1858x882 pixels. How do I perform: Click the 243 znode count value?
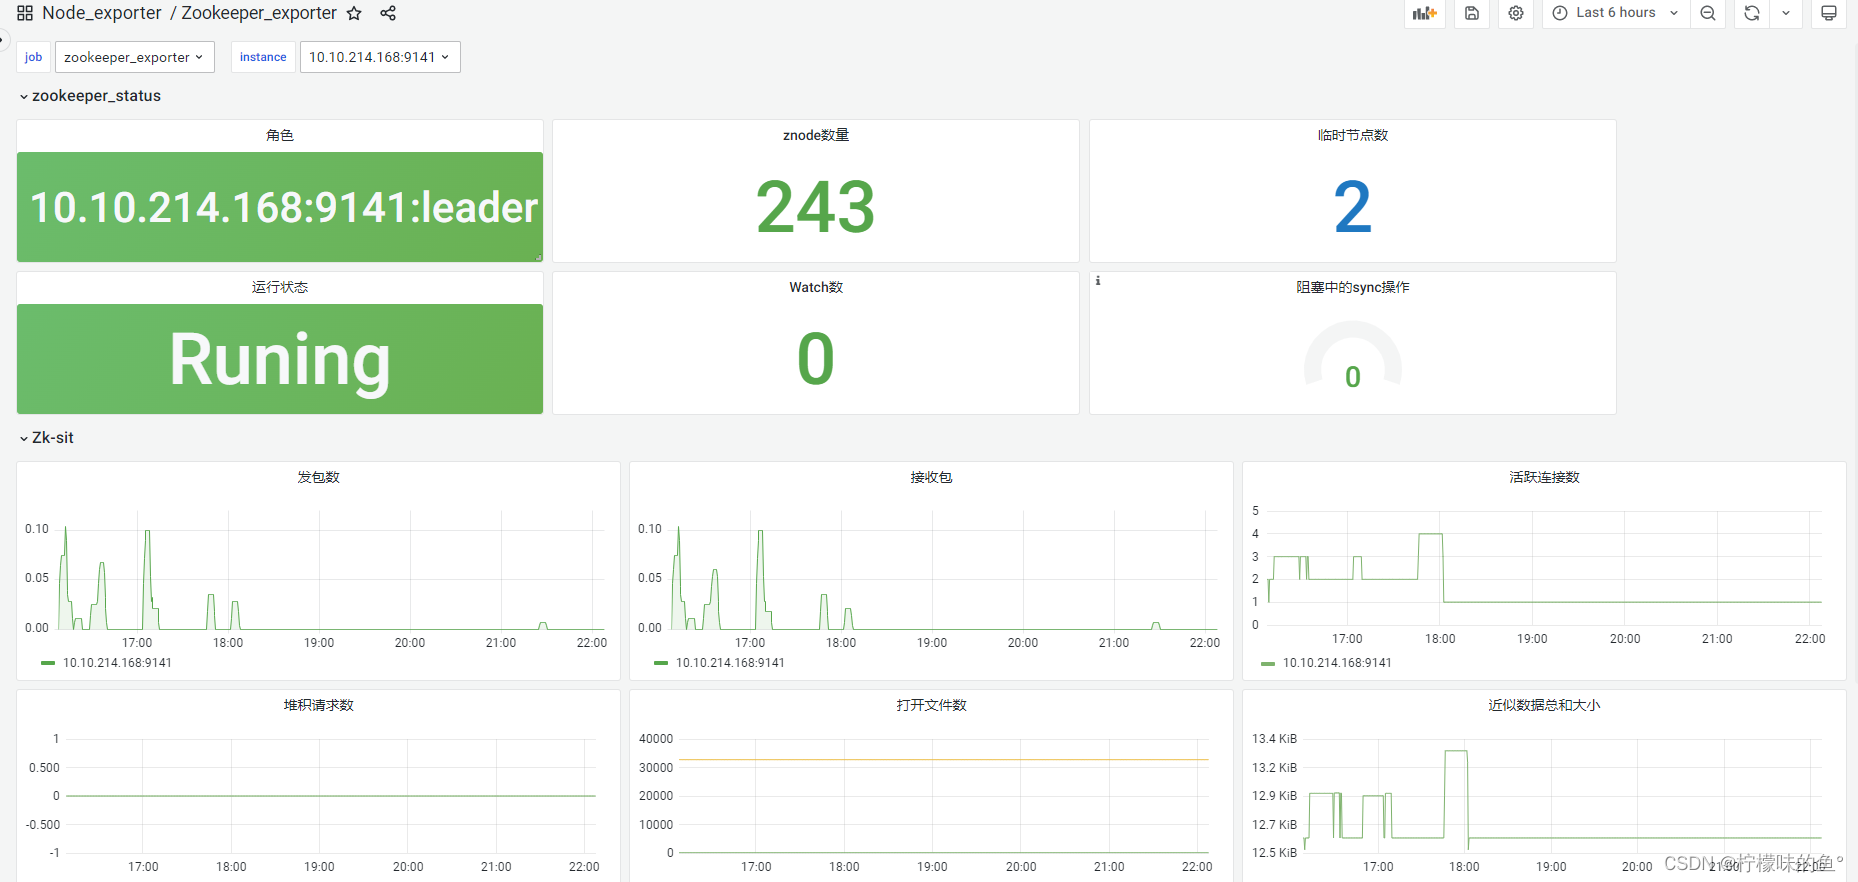[816, 207]
